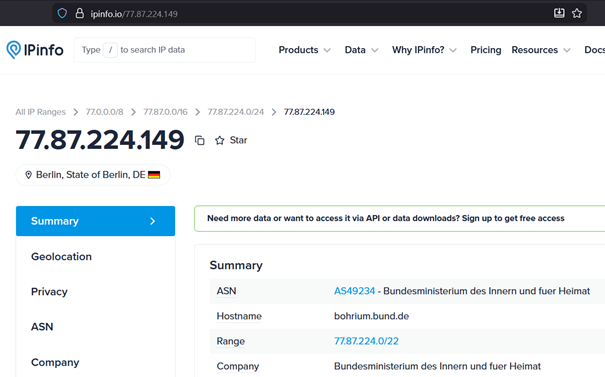Click the location pin icon for Berlin
The height and width of the screenshot is (377, 605).
click(x=28, y=175)
